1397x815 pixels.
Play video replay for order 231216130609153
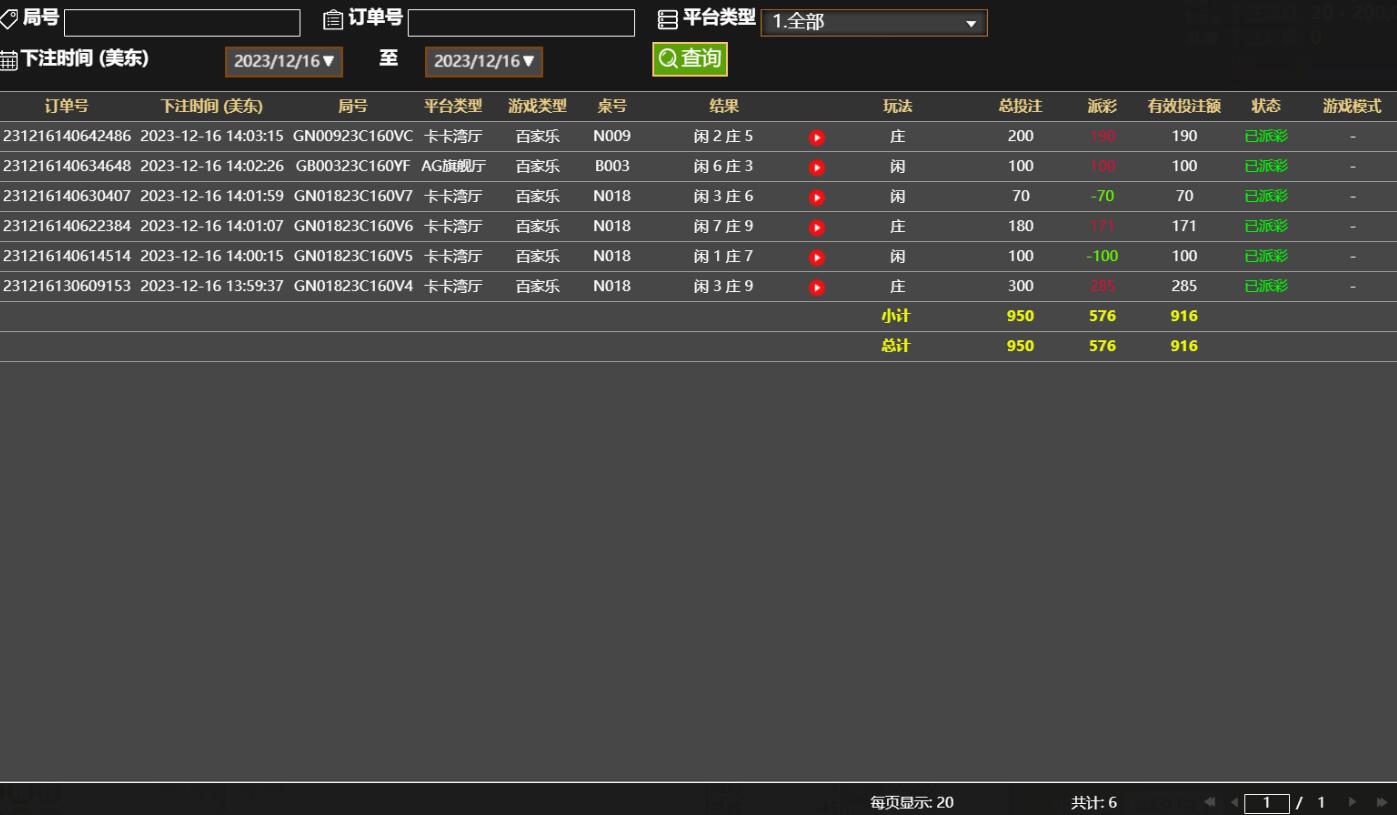click(x=817, y=287)
